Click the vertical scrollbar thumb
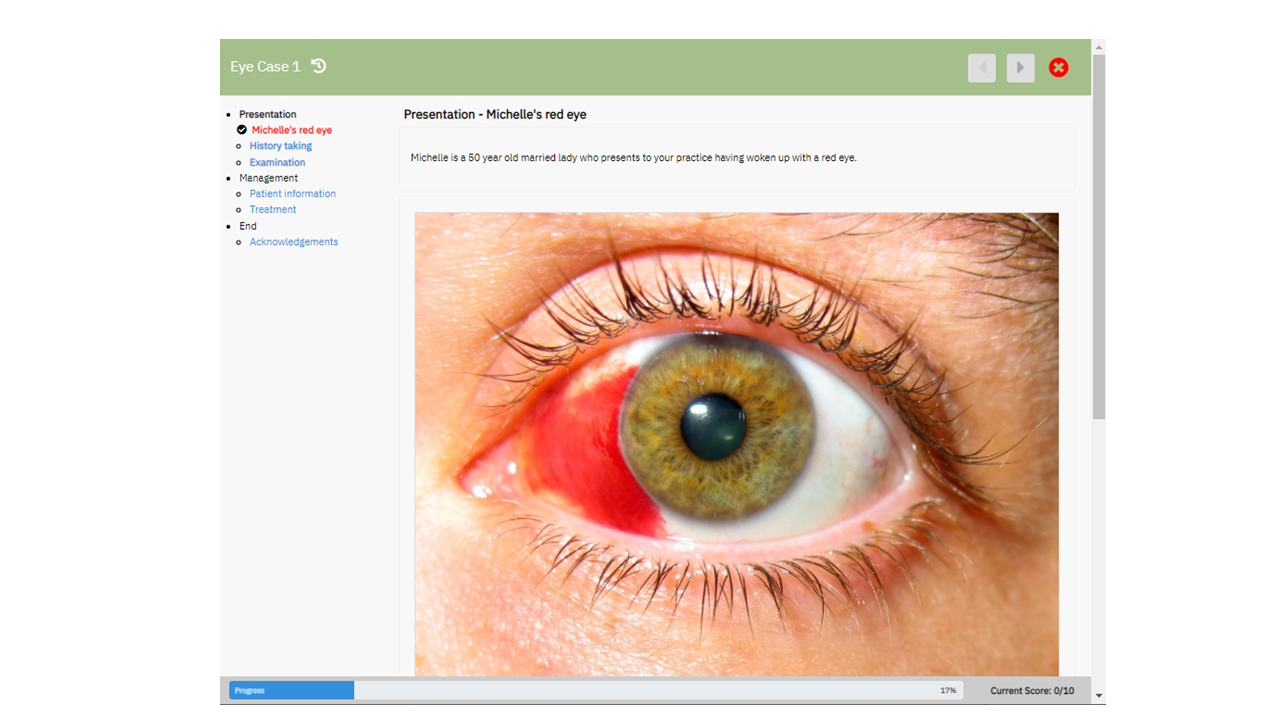Screen dimensions: 1280x720 point(1099,235)
